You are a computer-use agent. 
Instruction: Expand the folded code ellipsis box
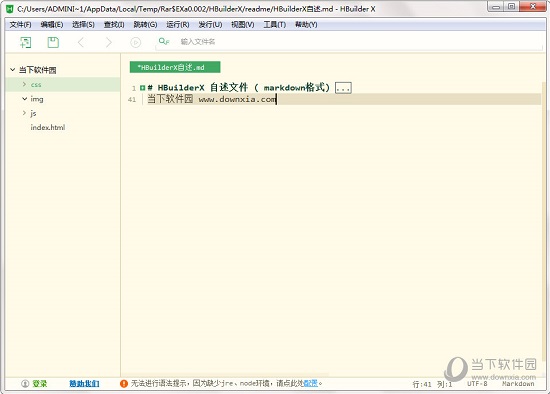click(343, 88)
